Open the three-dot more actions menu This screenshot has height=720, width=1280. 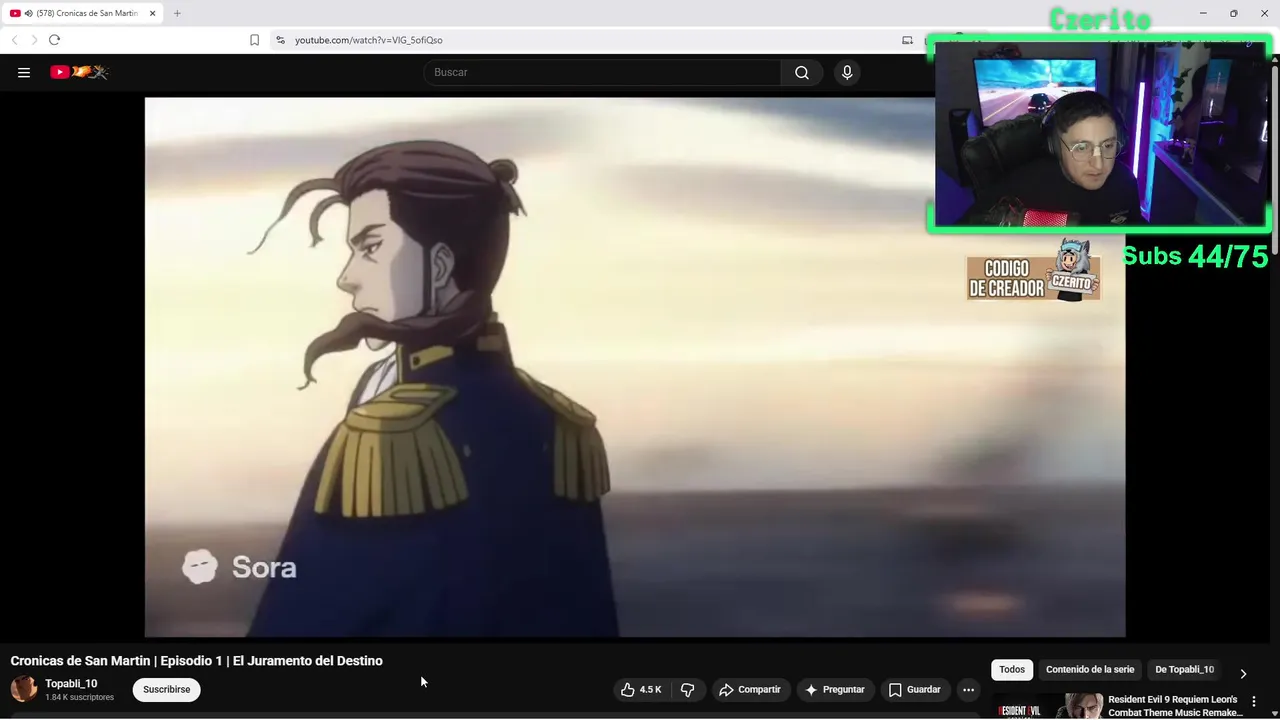click(968, 690)
